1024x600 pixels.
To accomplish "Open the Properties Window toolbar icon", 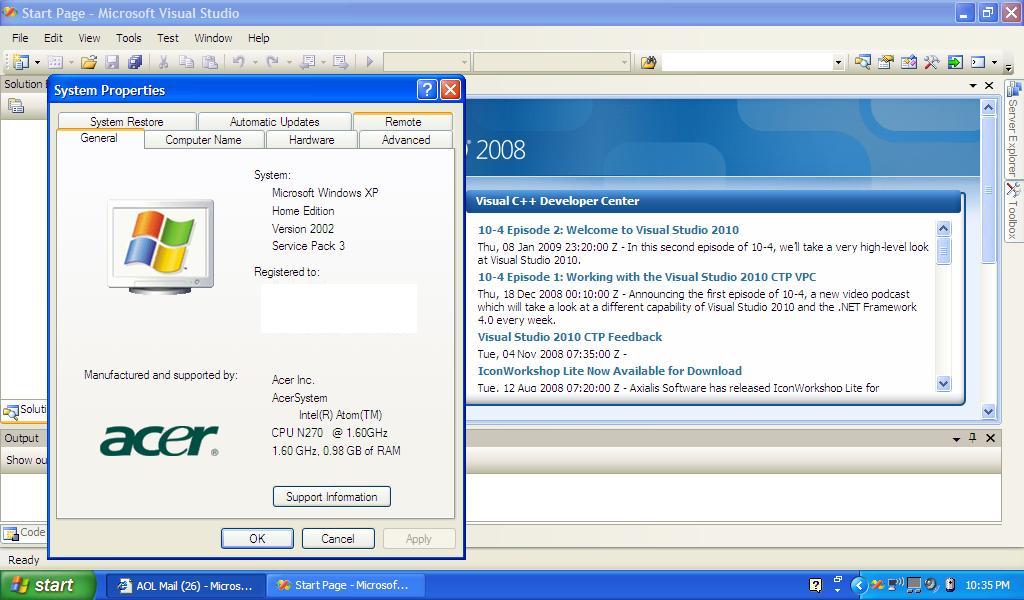I will click(x=886, y=62).
